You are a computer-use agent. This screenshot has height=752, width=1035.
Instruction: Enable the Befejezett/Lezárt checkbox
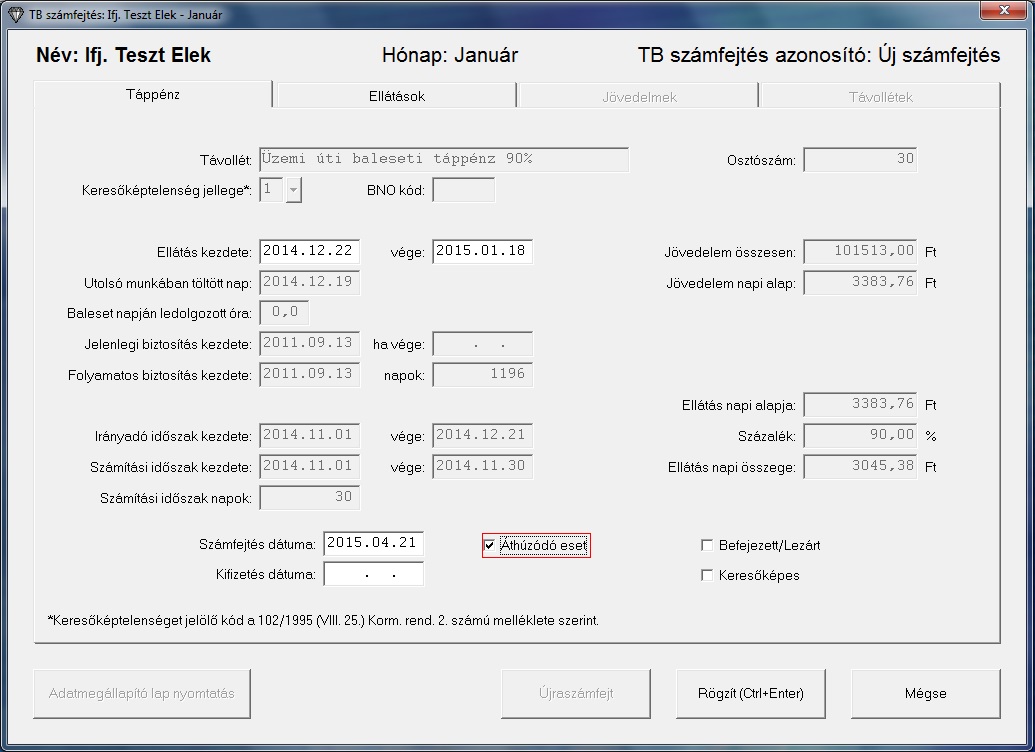[x=708, y=546]
